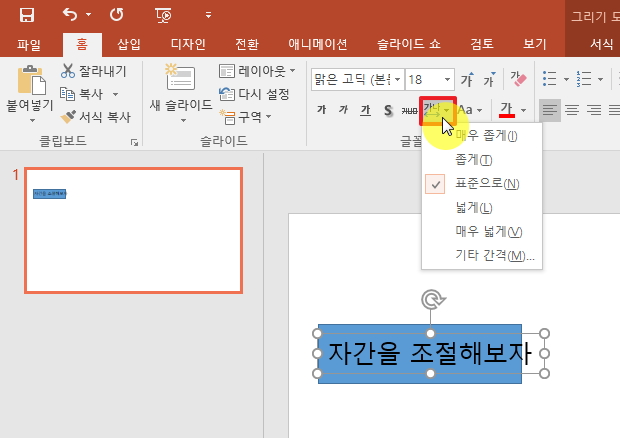
Task: Click the bullets list icon
Action: coord(550,79)
